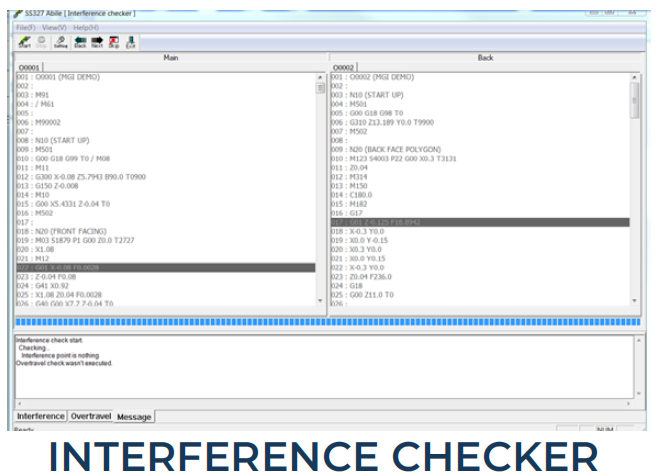
Task: Click the Skip toolbar icon
Action: pyautogui.click(x=114, y=43)
